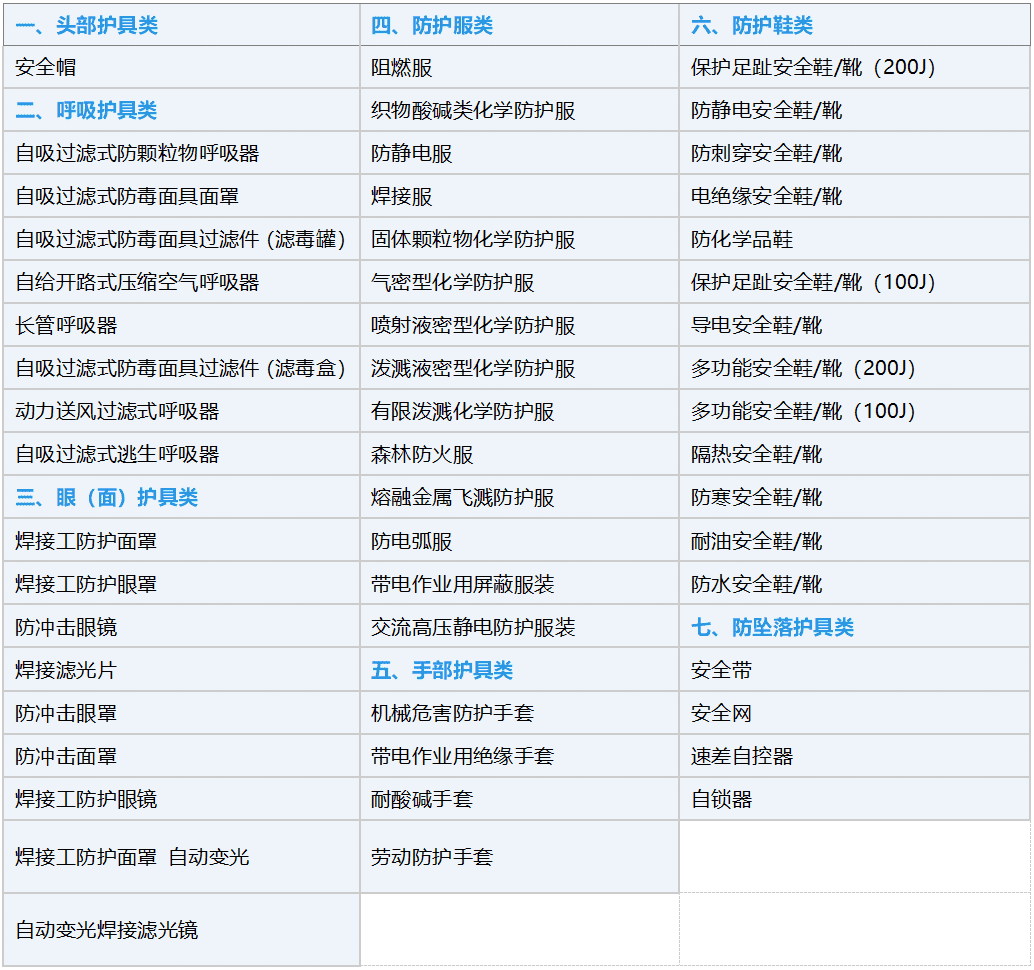This screenshot has height=970, width=1034.
Task: Select 防刺穿安全鞋/靴 cell
Action: click(x=855, y=153)
